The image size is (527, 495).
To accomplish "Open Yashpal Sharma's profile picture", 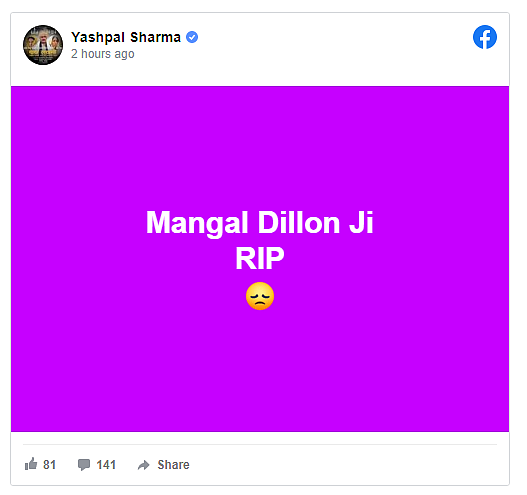I will click(x=43, y=45).
